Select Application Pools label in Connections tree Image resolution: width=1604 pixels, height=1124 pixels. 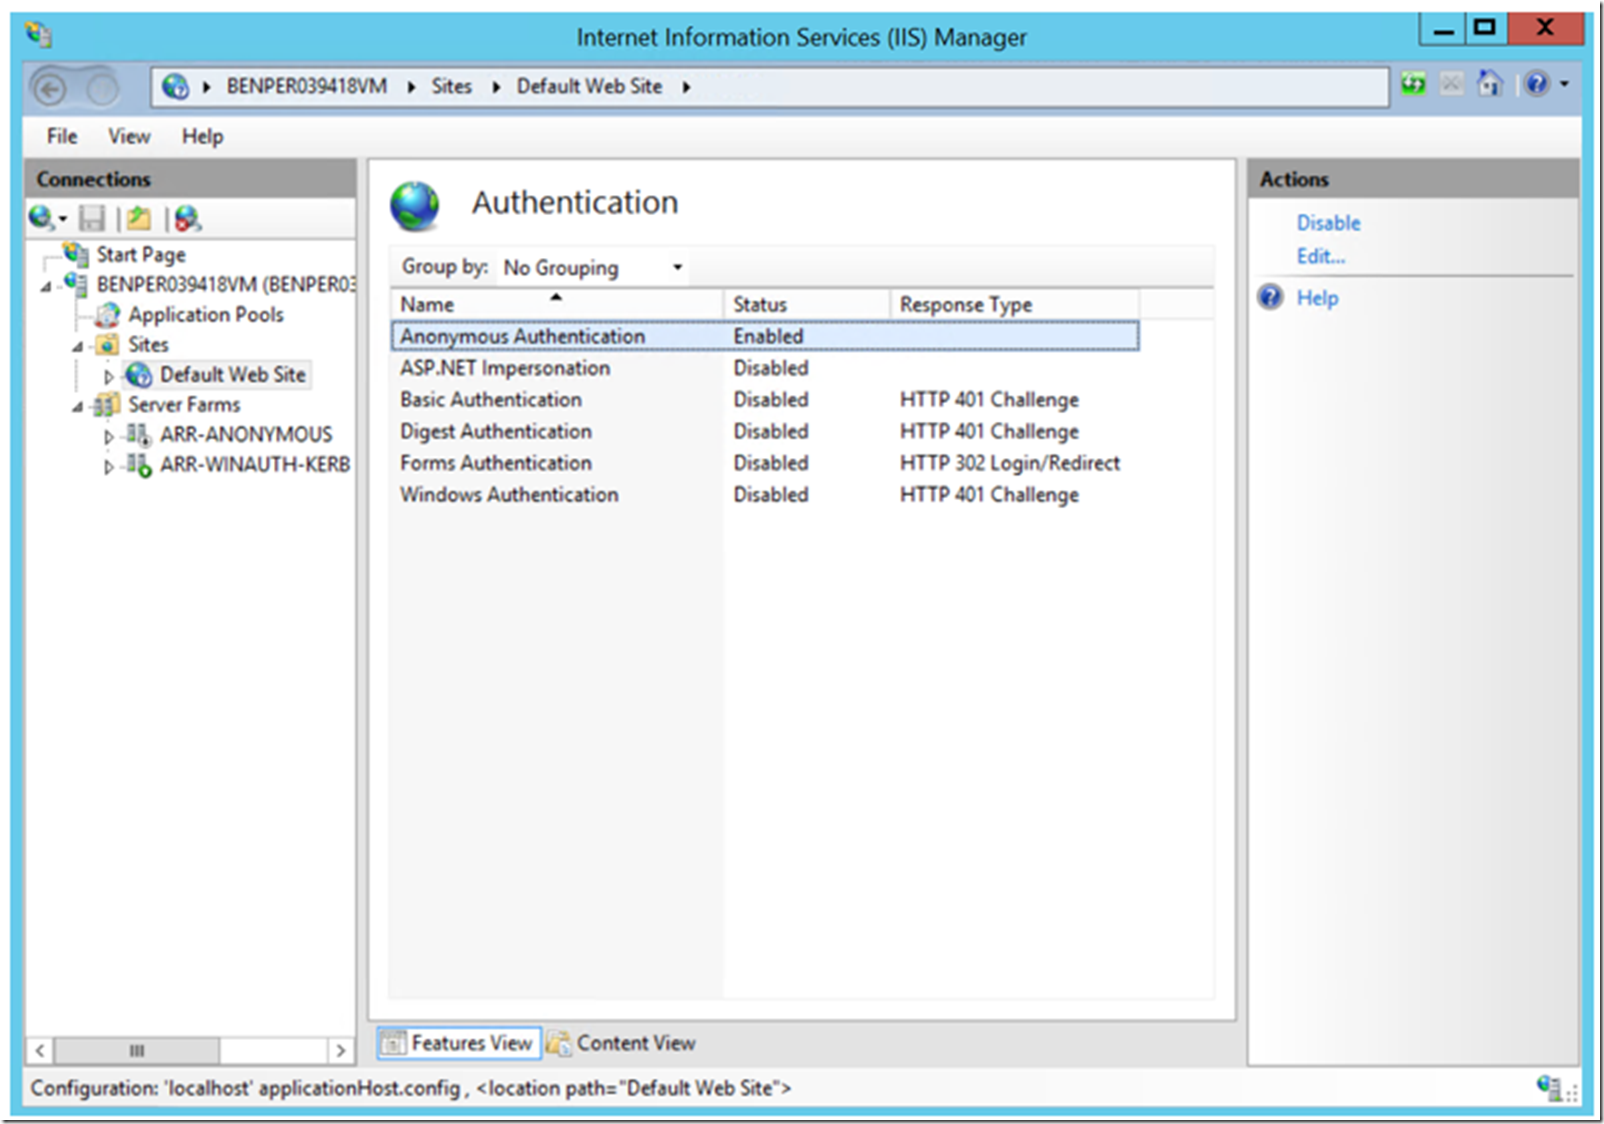click(x=206, y=315)
